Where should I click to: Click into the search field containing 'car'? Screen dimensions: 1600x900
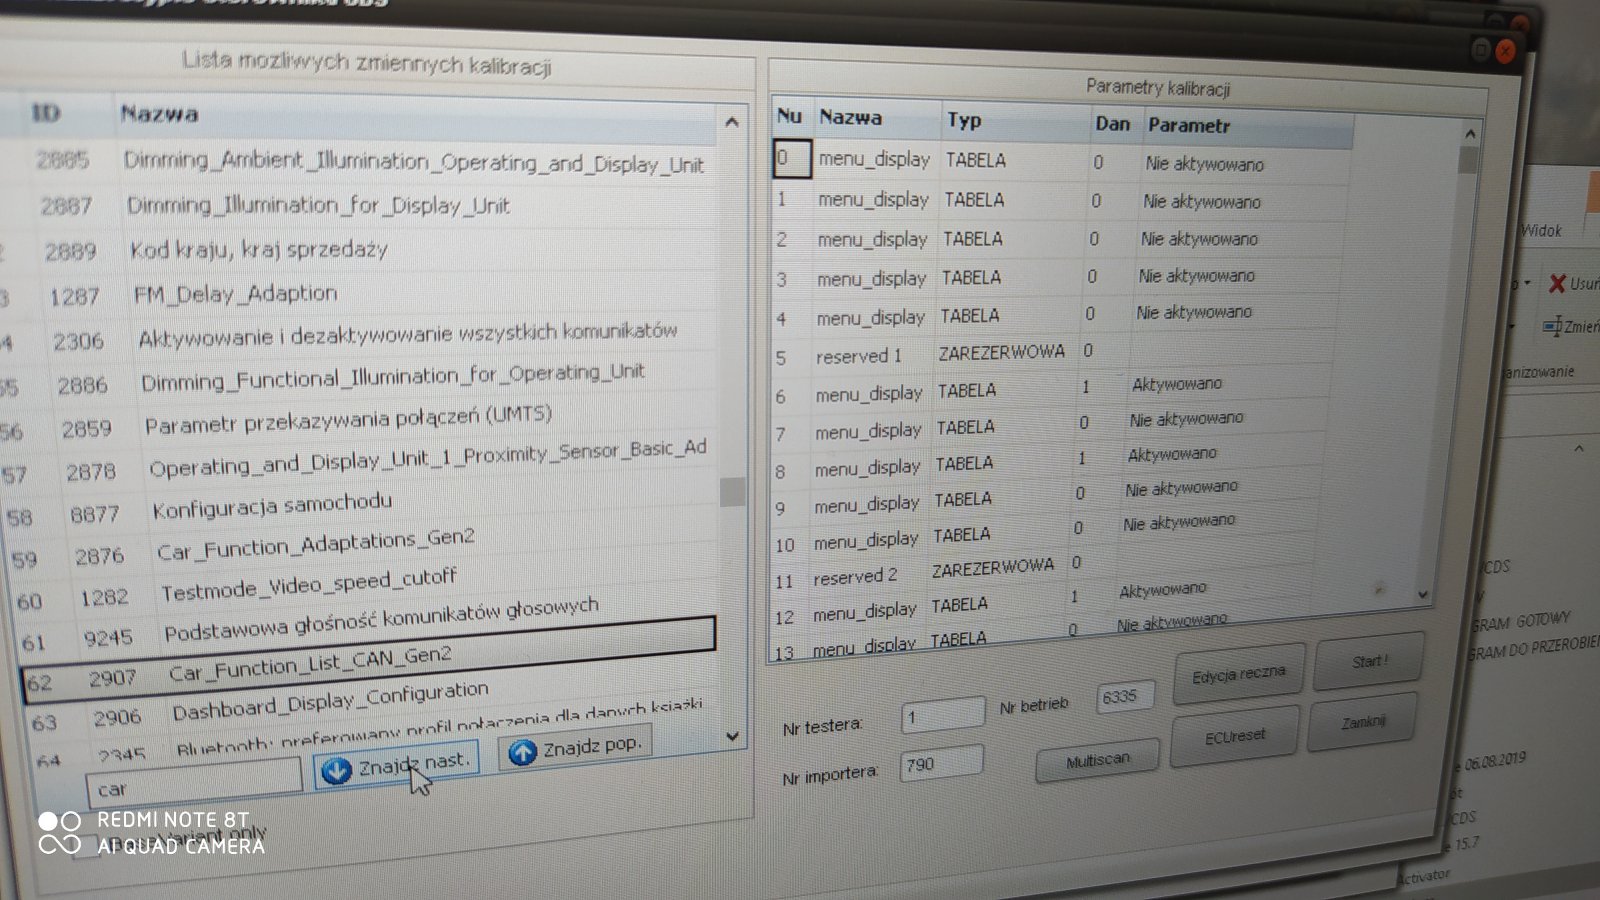click(193, 784)
